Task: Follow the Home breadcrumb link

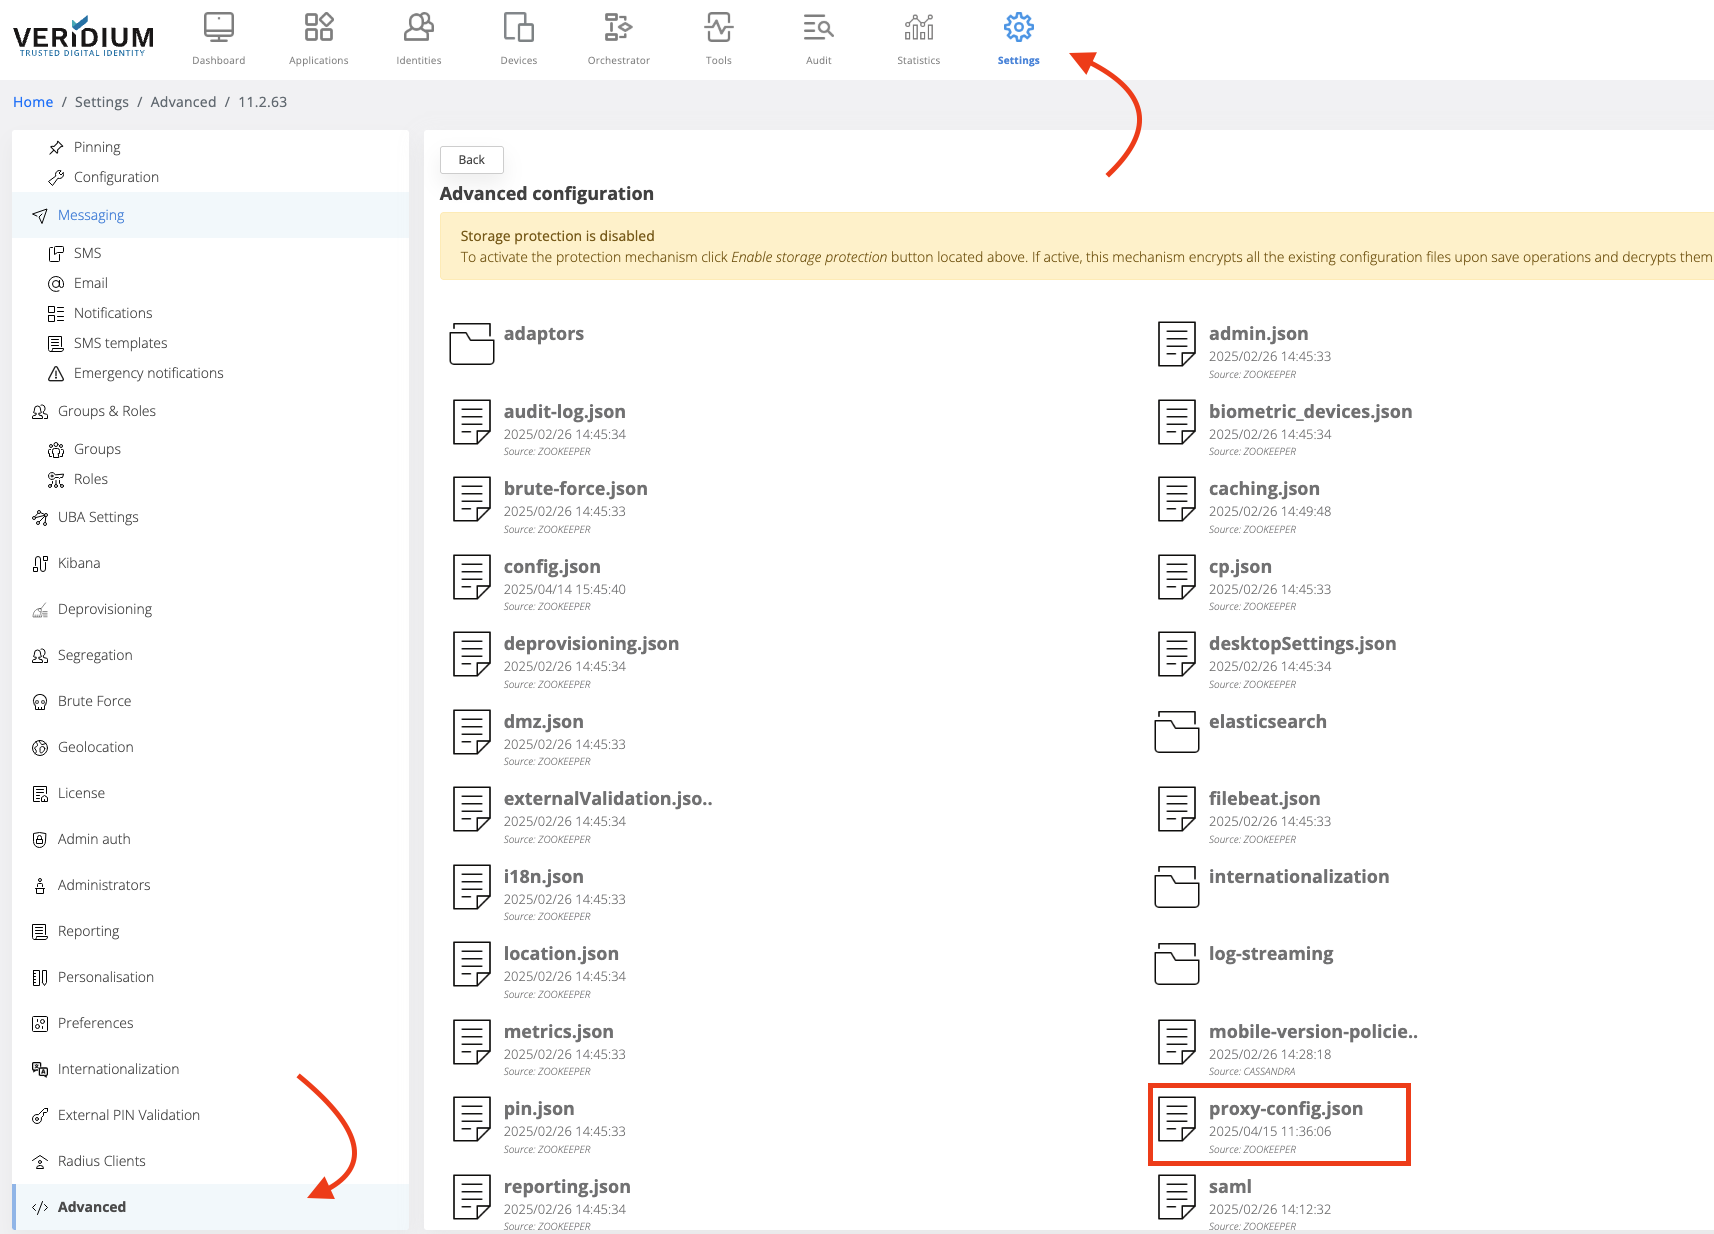Action: click(33, 102)
